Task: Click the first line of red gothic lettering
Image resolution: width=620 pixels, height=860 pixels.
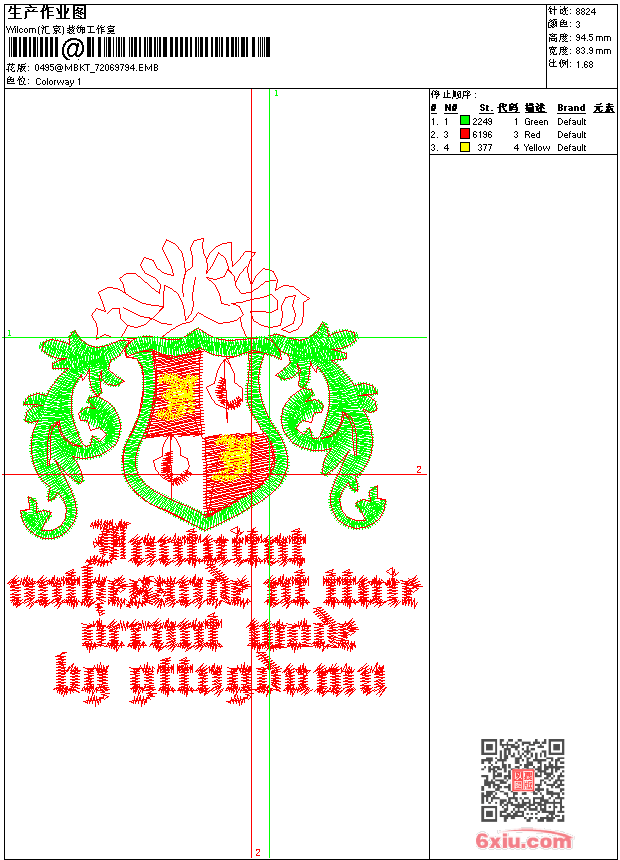Action: pos(199,544)
